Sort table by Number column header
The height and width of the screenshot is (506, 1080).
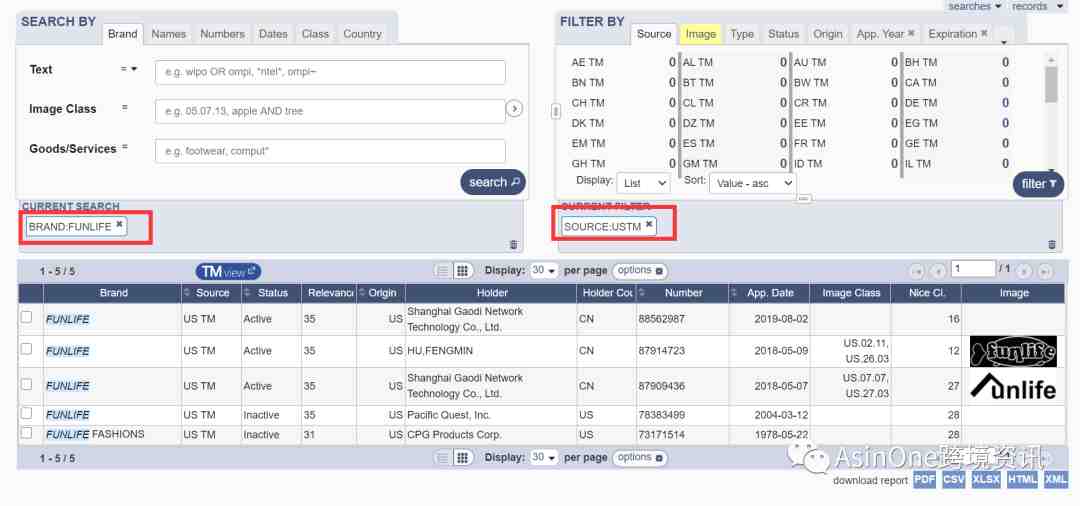683,293
